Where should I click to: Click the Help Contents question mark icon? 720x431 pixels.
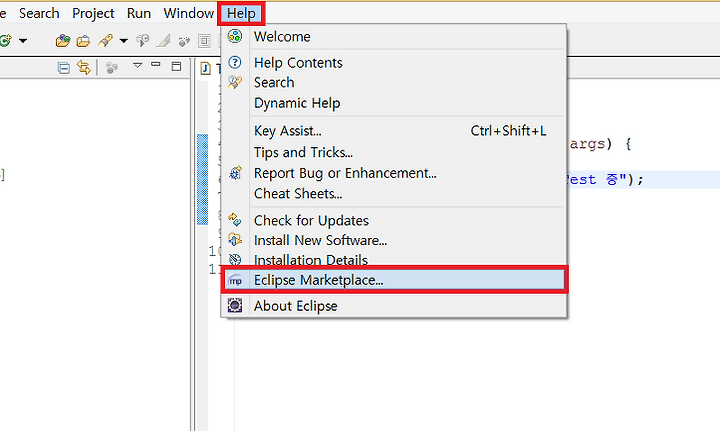(235, 62)
